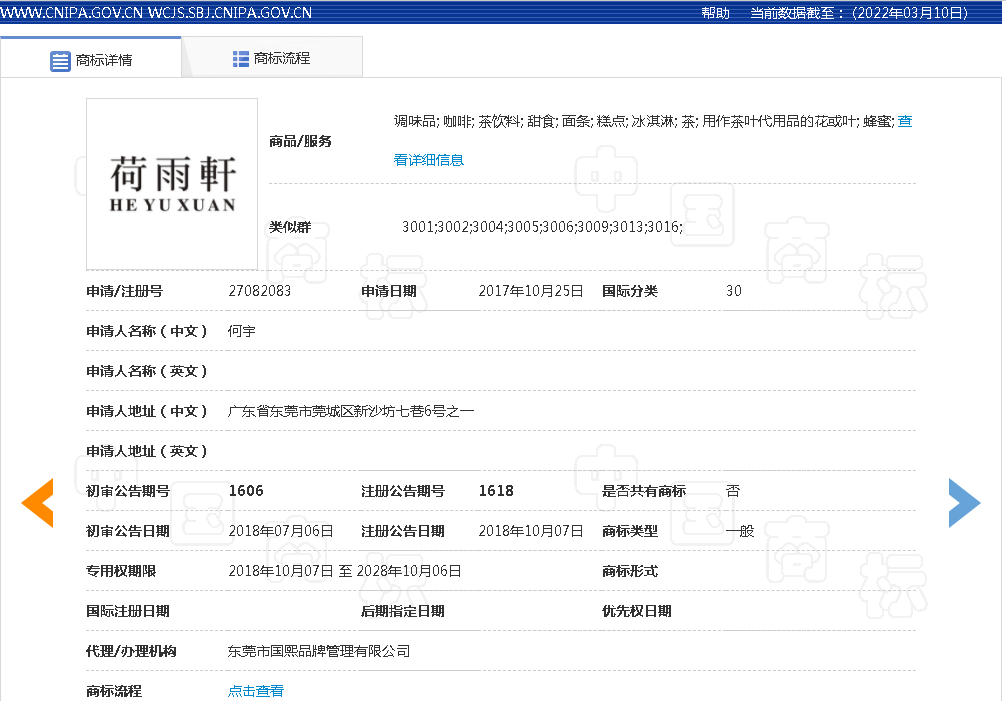Select the registration number 27082083

pyautogui.click(x=260, y=291)
